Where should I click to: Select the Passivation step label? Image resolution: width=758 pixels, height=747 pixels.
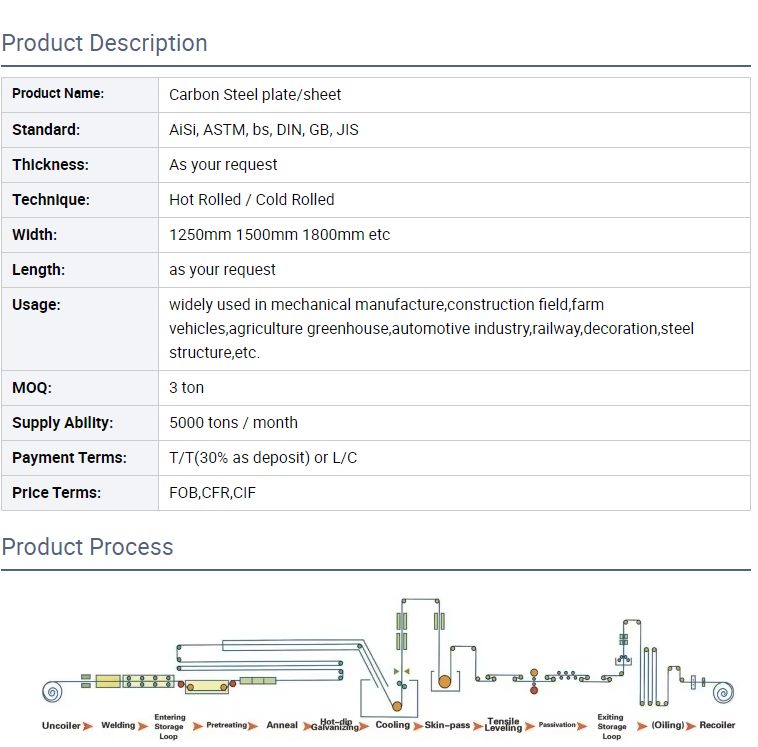click(x=557, y=725)
